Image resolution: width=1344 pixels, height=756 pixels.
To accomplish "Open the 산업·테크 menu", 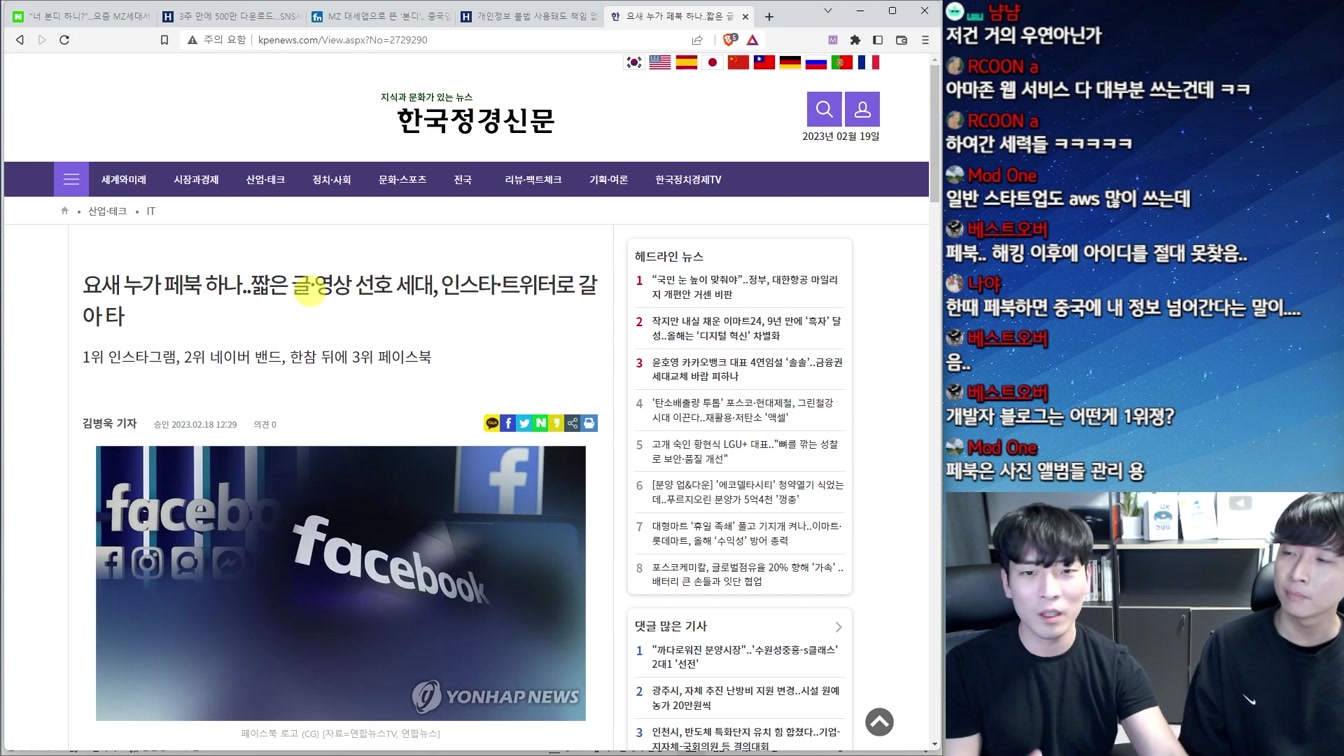I will [265, 180].
